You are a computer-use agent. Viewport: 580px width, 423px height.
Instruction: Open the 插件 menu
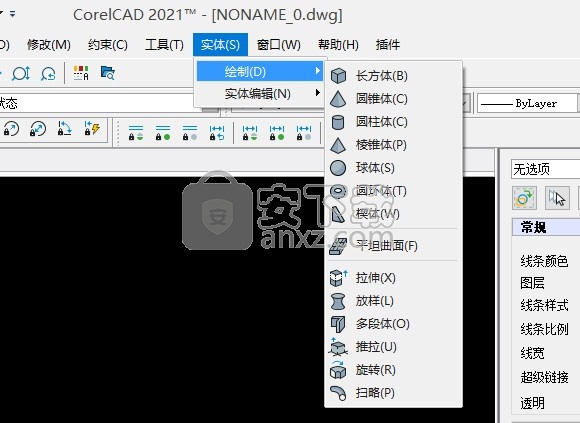point(388,45)
